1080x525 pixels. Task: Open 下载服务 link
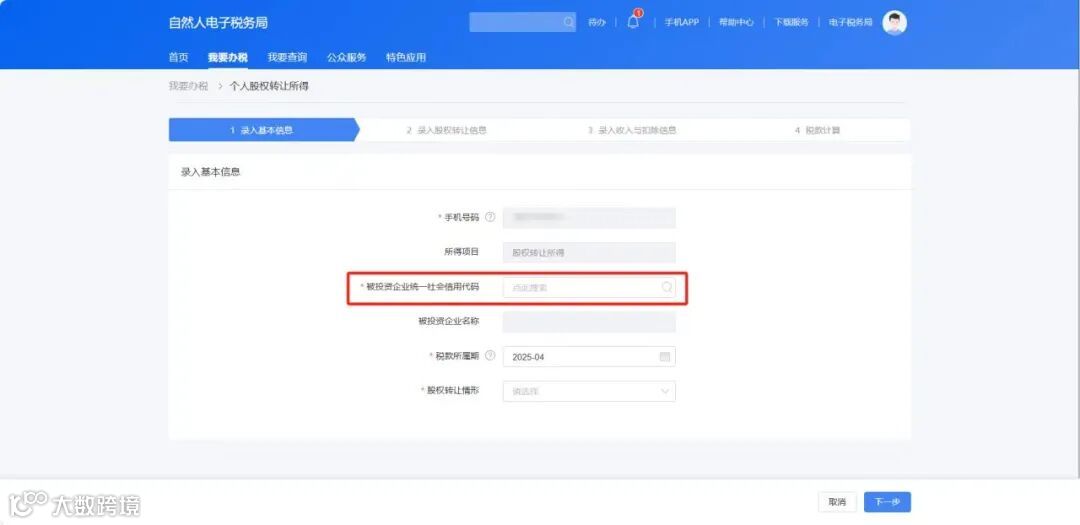click(791, 23)
